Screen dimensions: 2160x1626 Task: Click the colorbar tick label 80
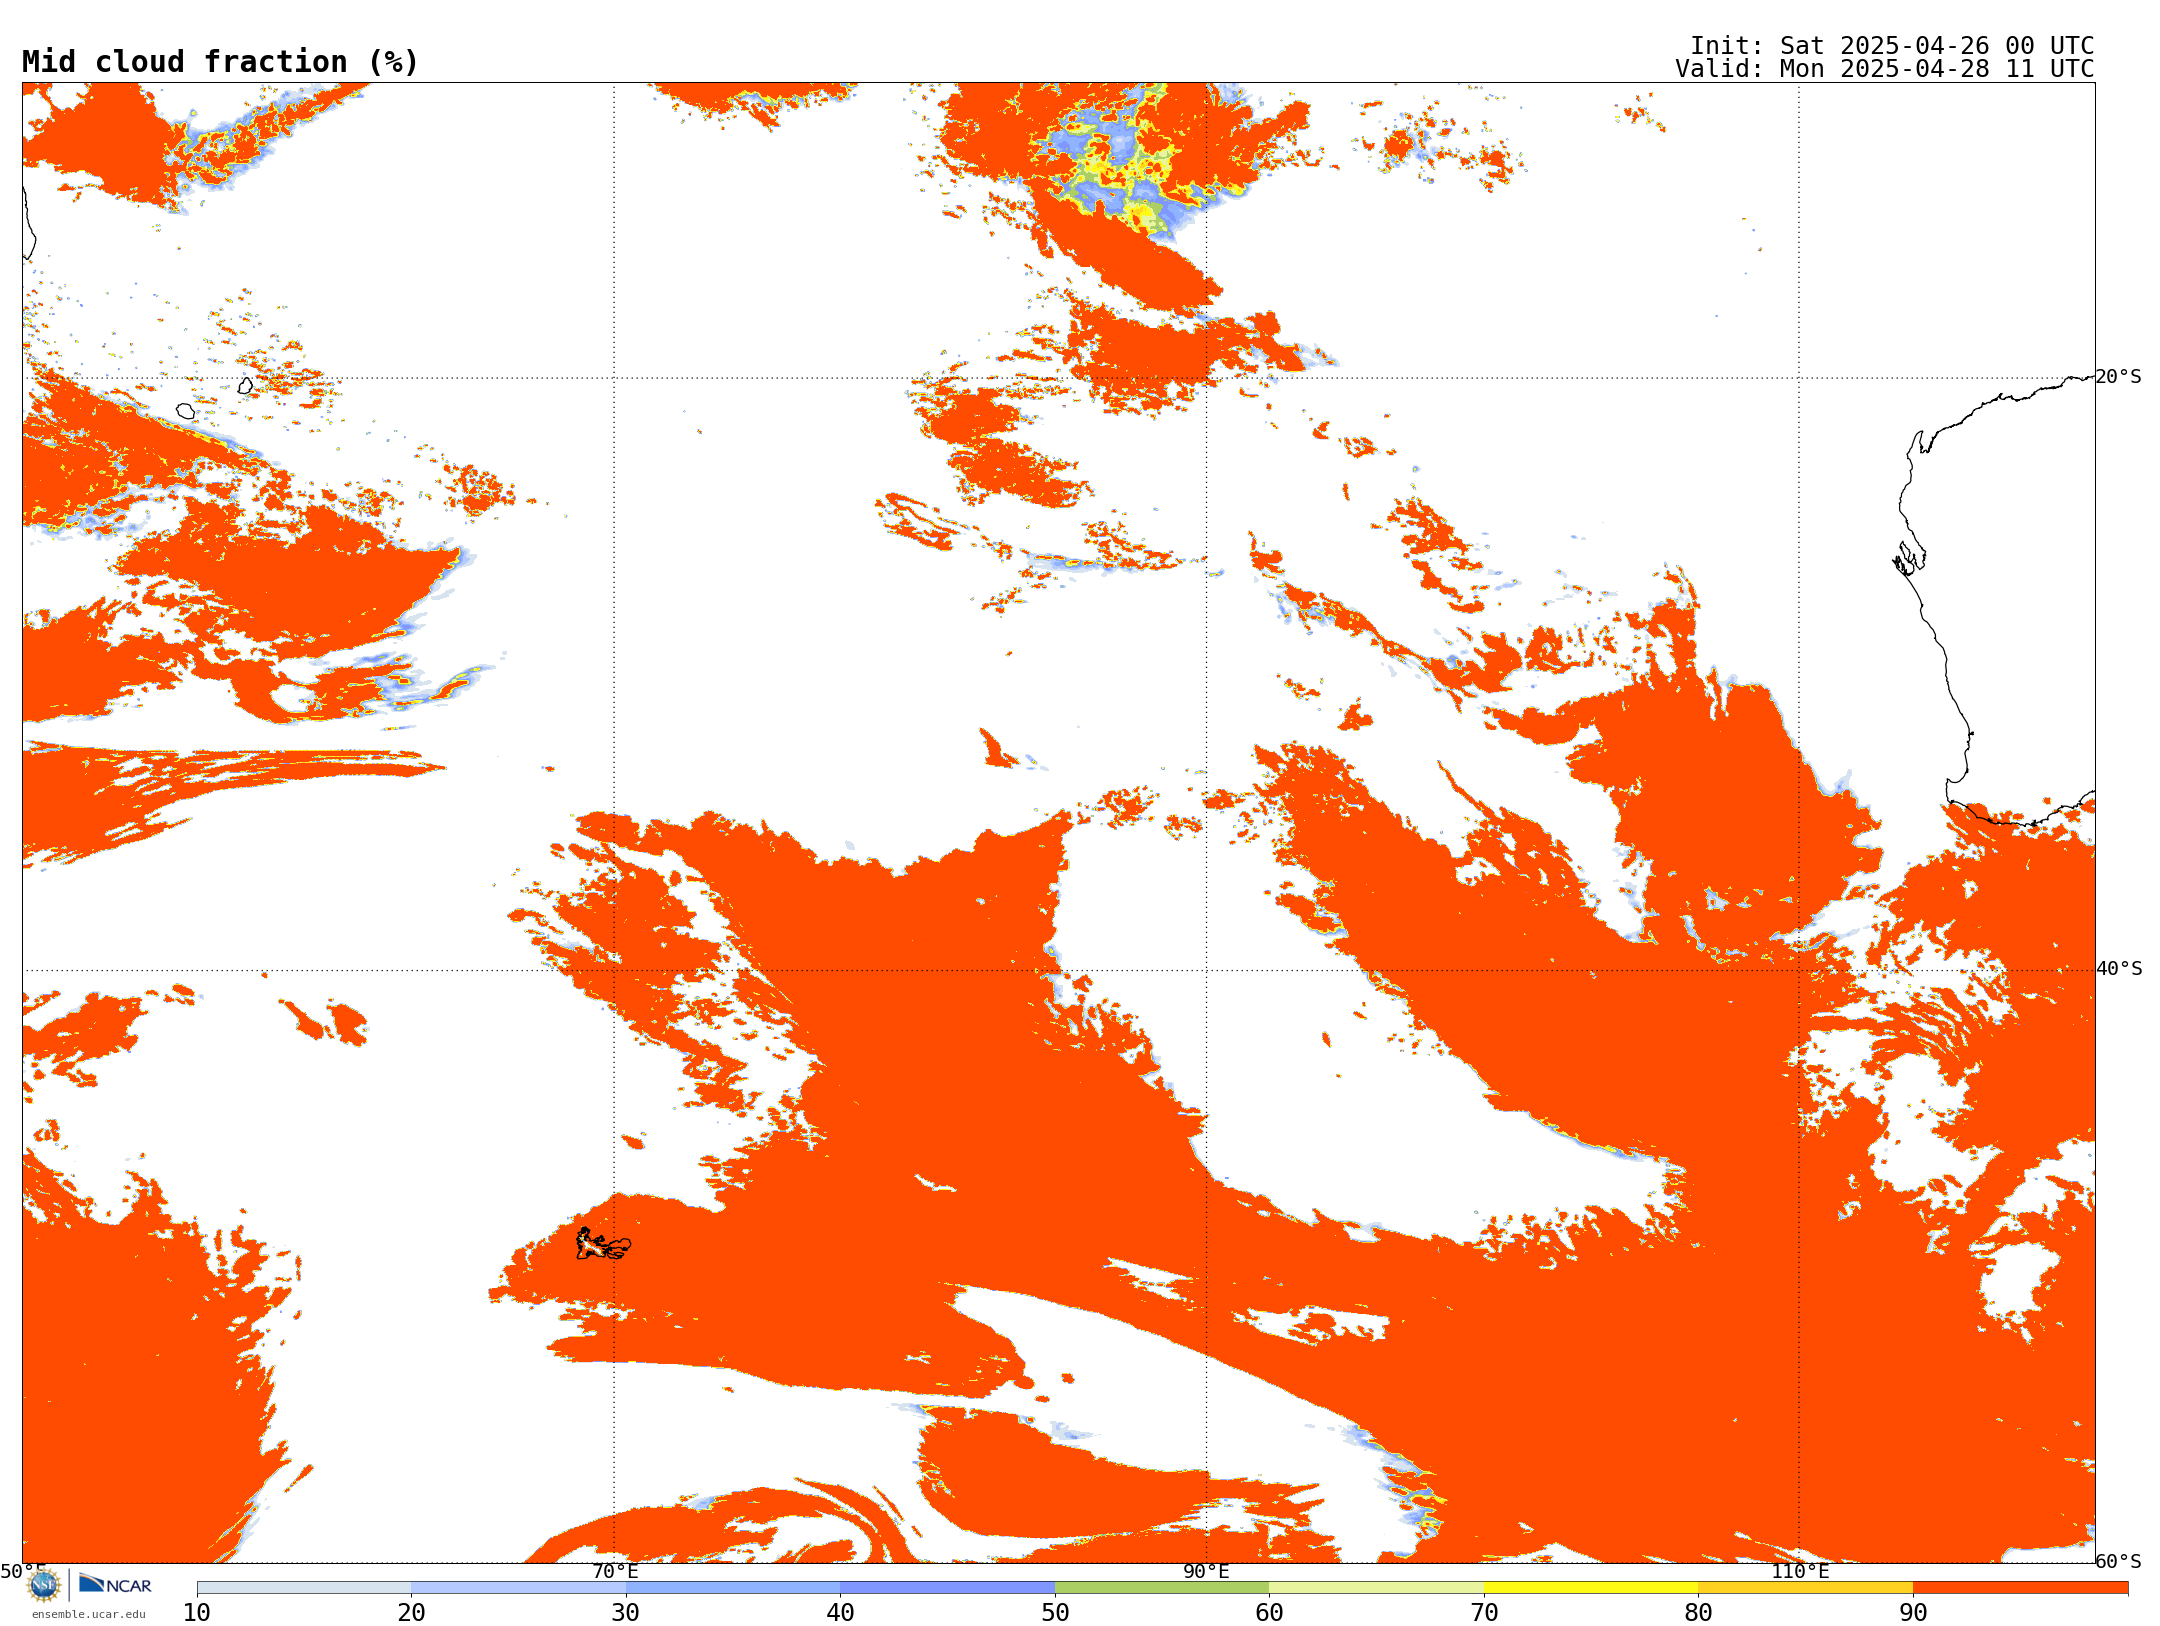(x=1699, y=1613)
